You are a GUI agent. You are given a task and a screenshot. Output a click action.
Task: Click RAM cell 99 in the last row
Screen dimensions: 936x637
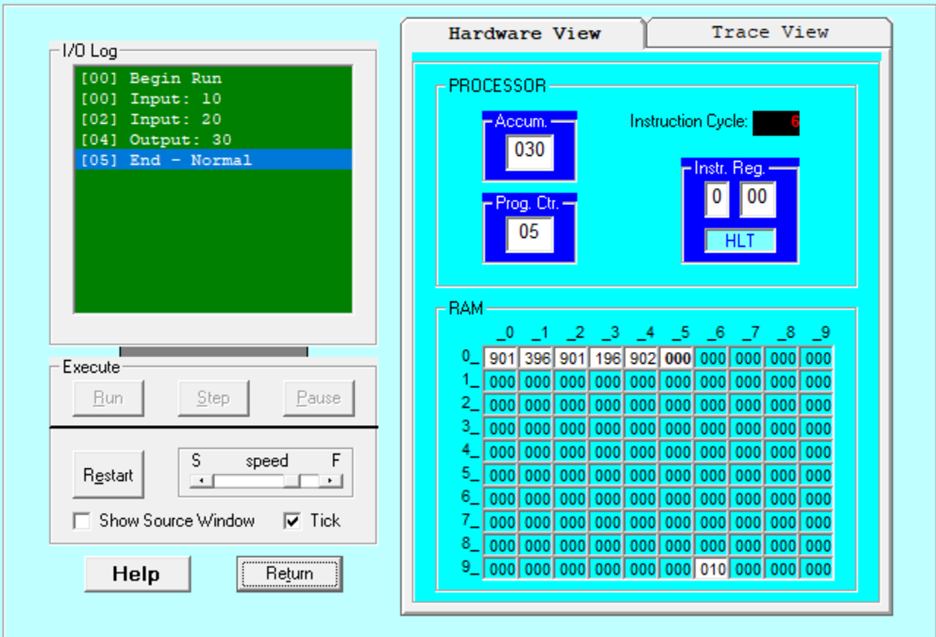point(818,569)
